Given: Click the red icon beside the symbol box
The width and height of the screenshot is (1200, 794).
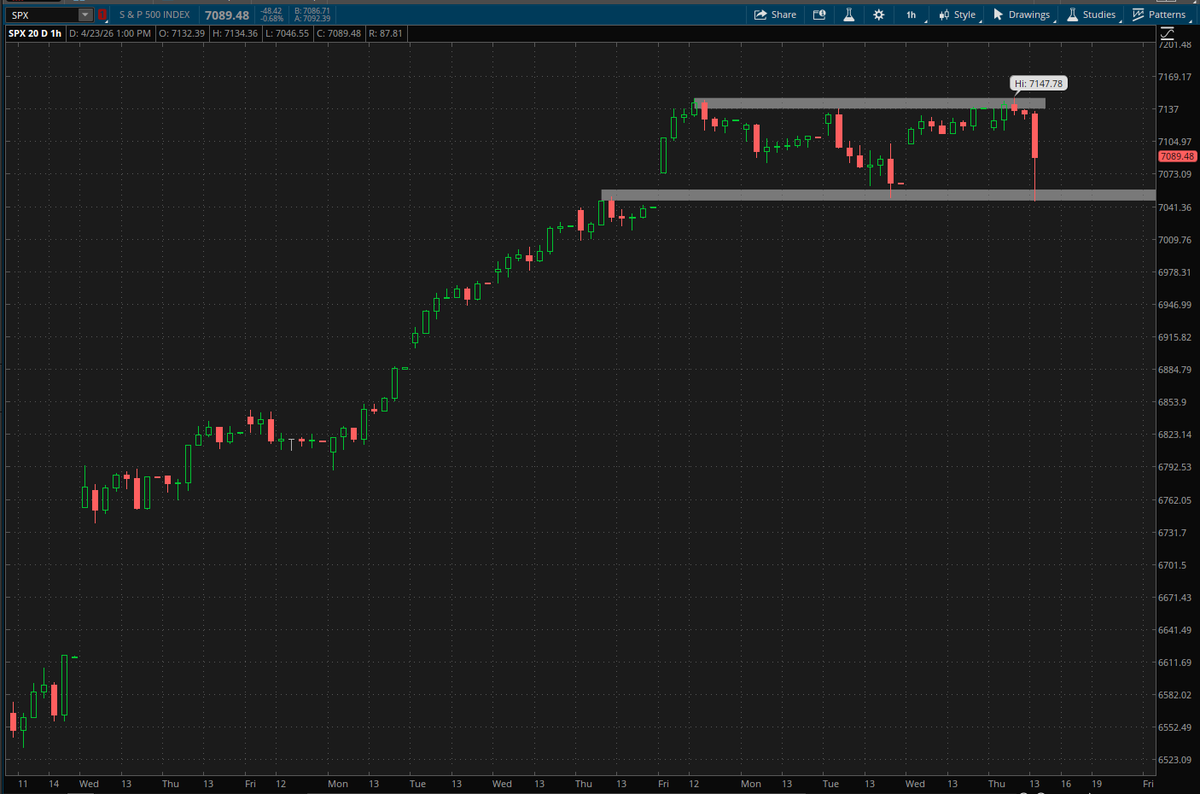Looking at the screenshot, I should tap(102, 15).
